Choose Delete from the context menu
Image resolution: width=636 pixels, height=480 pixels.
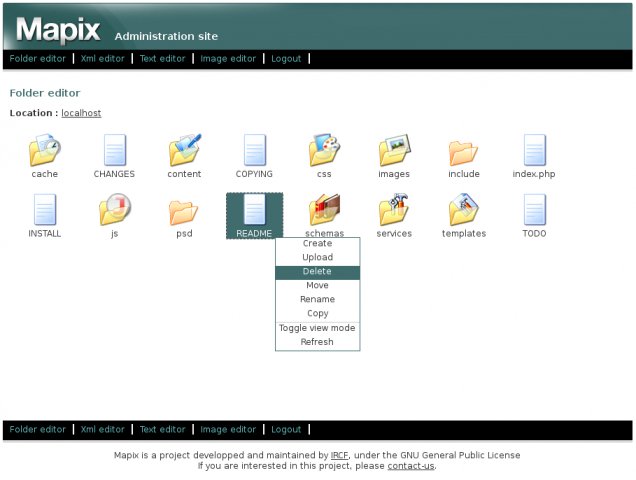[x=317, y=272]
